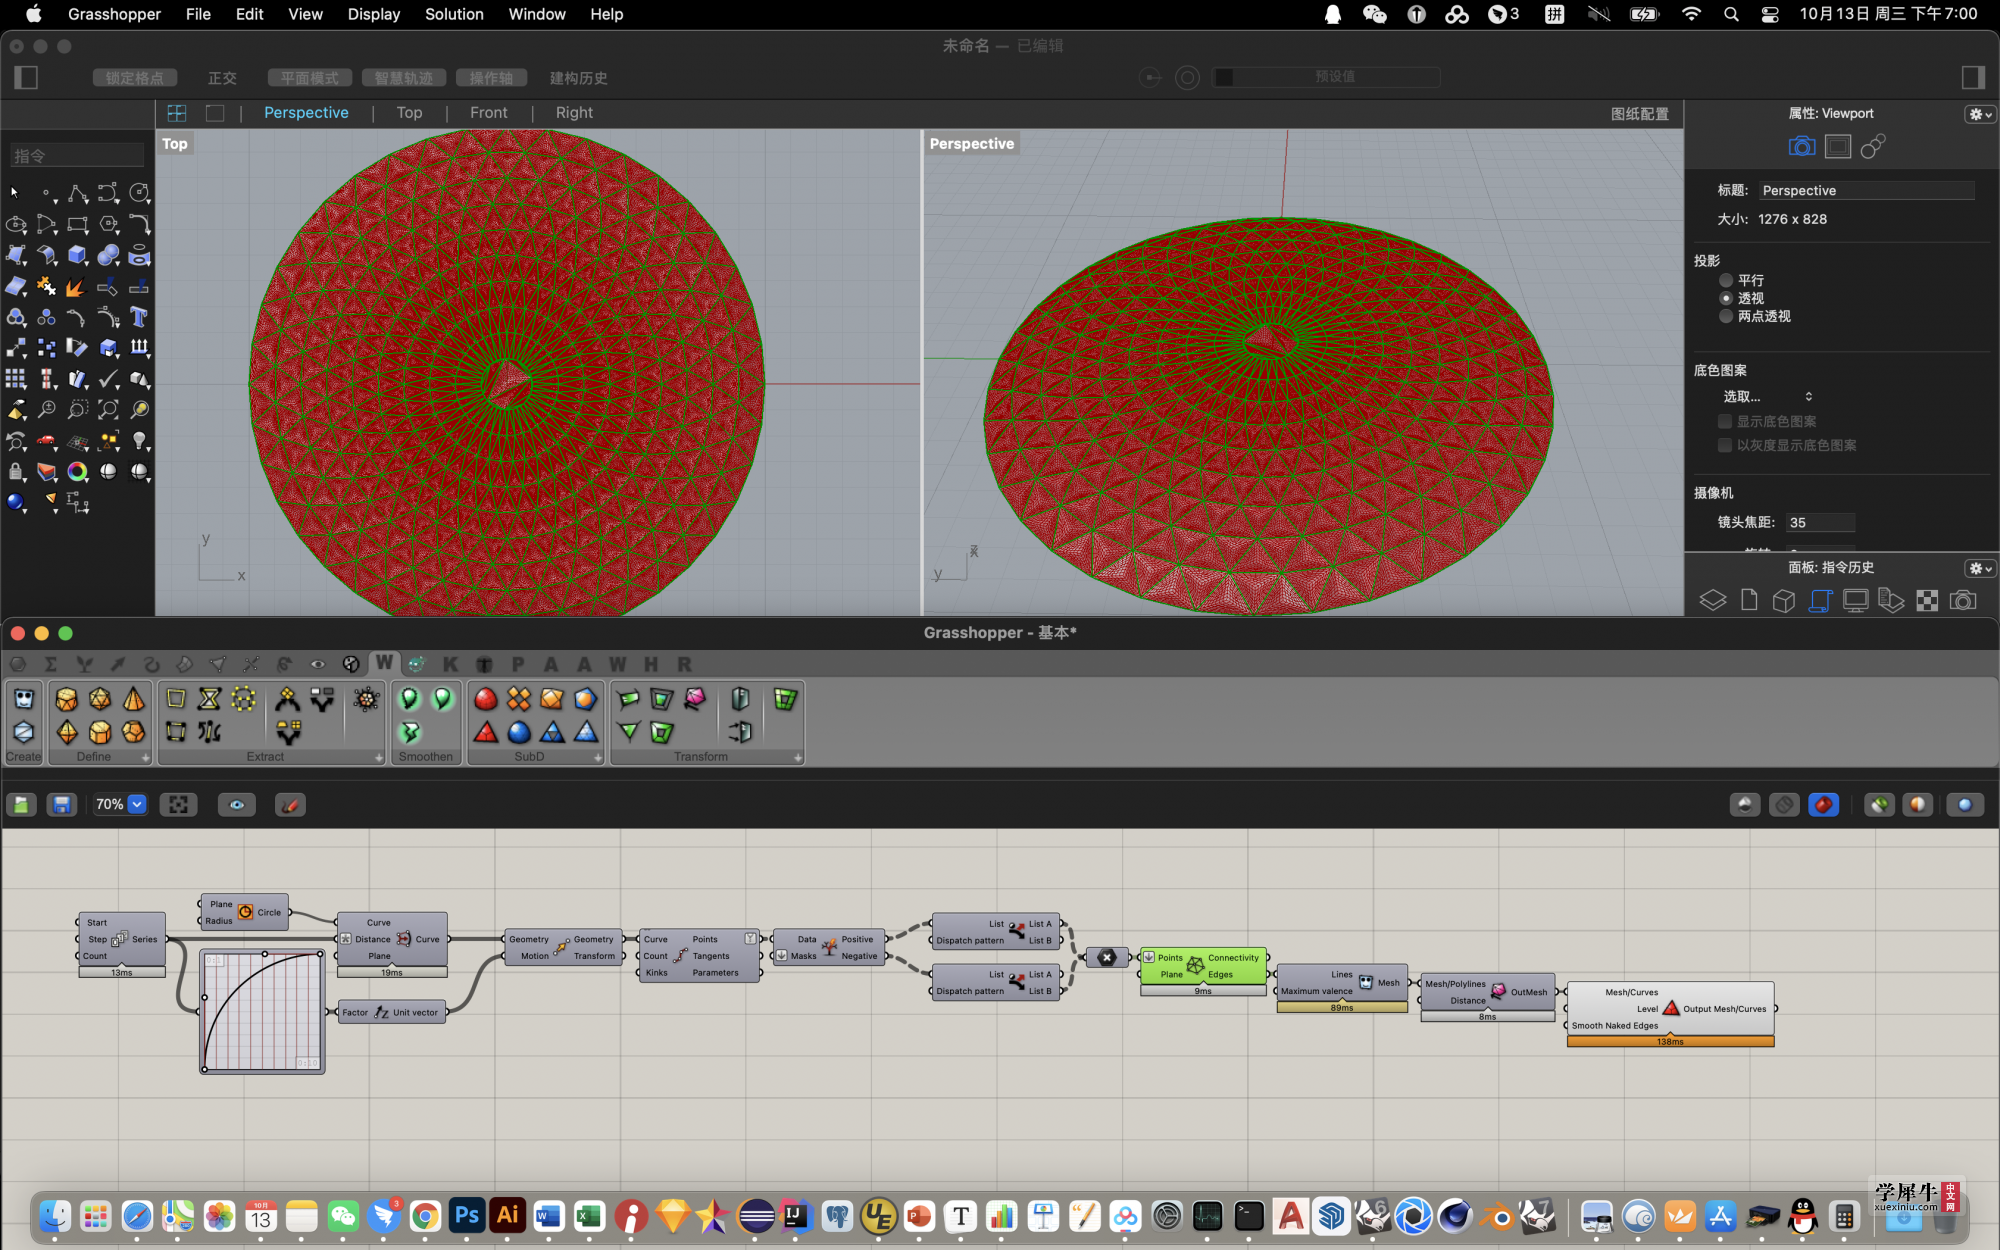
Task: Open the Display menu
Action: [374, 14]
